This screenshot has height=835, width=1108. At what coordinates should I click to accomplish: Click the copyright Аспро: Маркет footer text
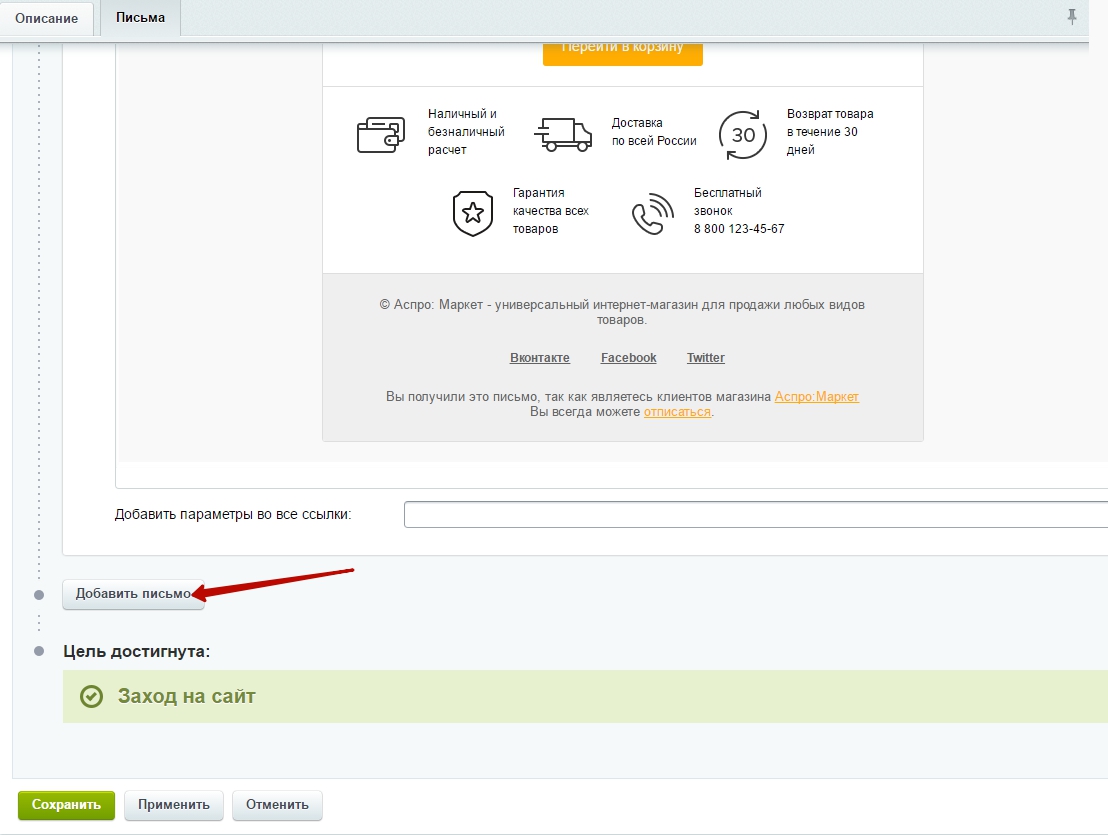tap(623, 312)
